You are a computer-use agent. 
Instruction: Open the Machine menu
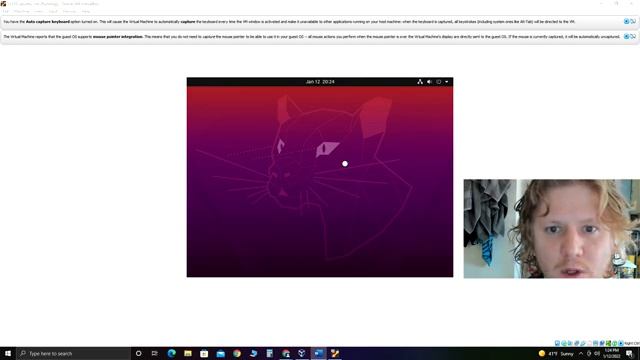point(21,11)
